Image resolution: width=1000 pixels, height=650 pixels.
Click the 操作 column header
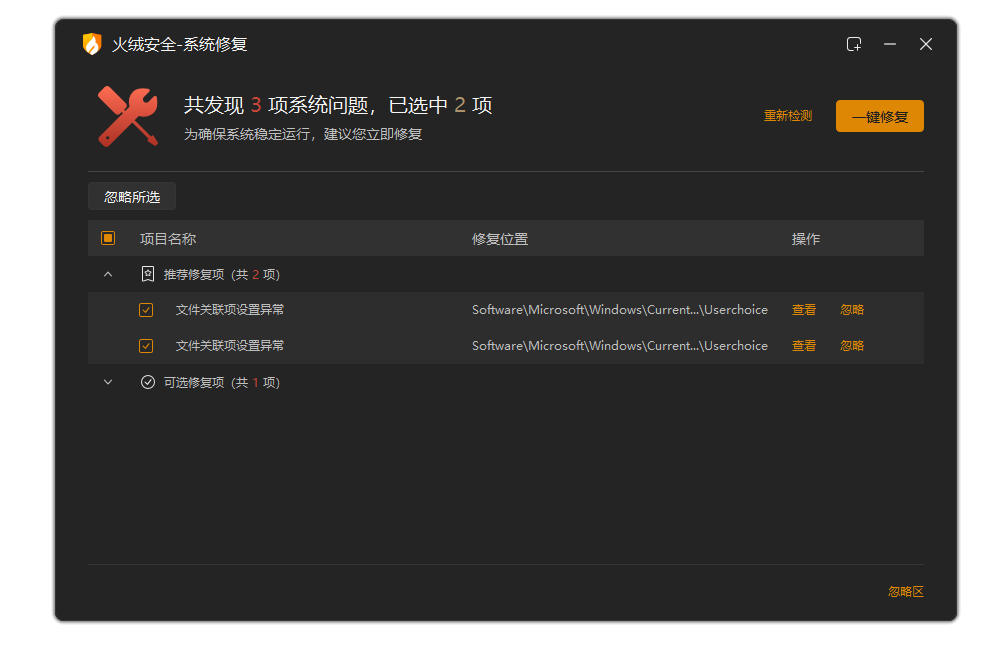[x=805, y=239]
